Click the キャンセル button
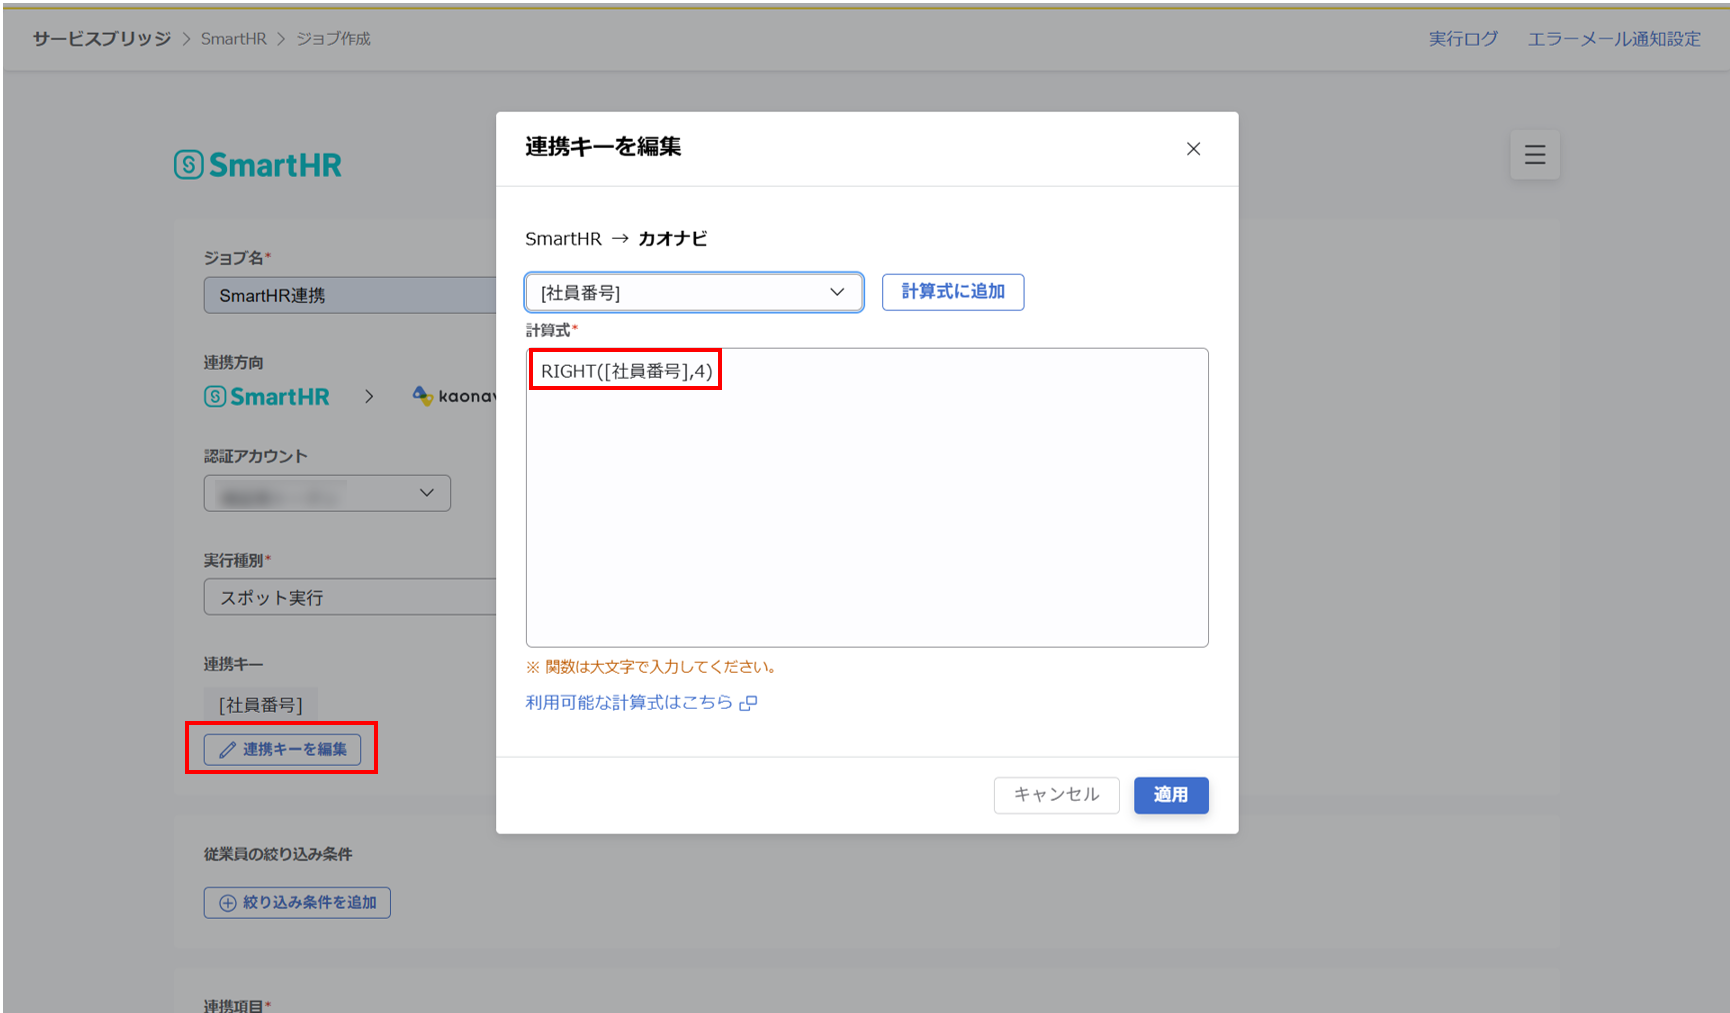The height and width of the screenshot is (1013, 1730). (1056, 795)
